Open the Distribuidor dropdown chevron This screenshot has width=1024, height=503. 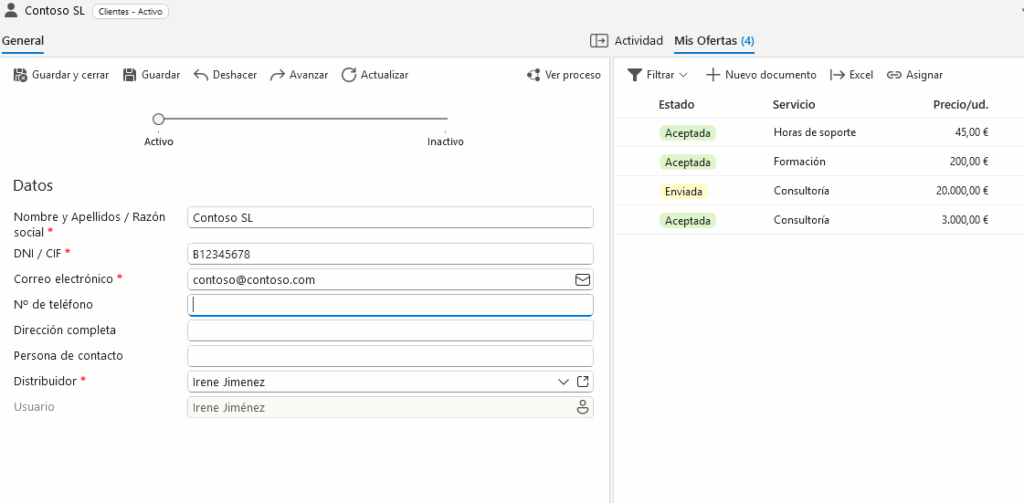pos(562,381)
